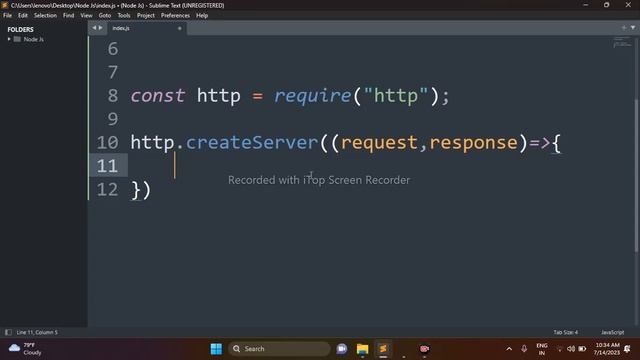Open the Goto menu

[104, 16]
